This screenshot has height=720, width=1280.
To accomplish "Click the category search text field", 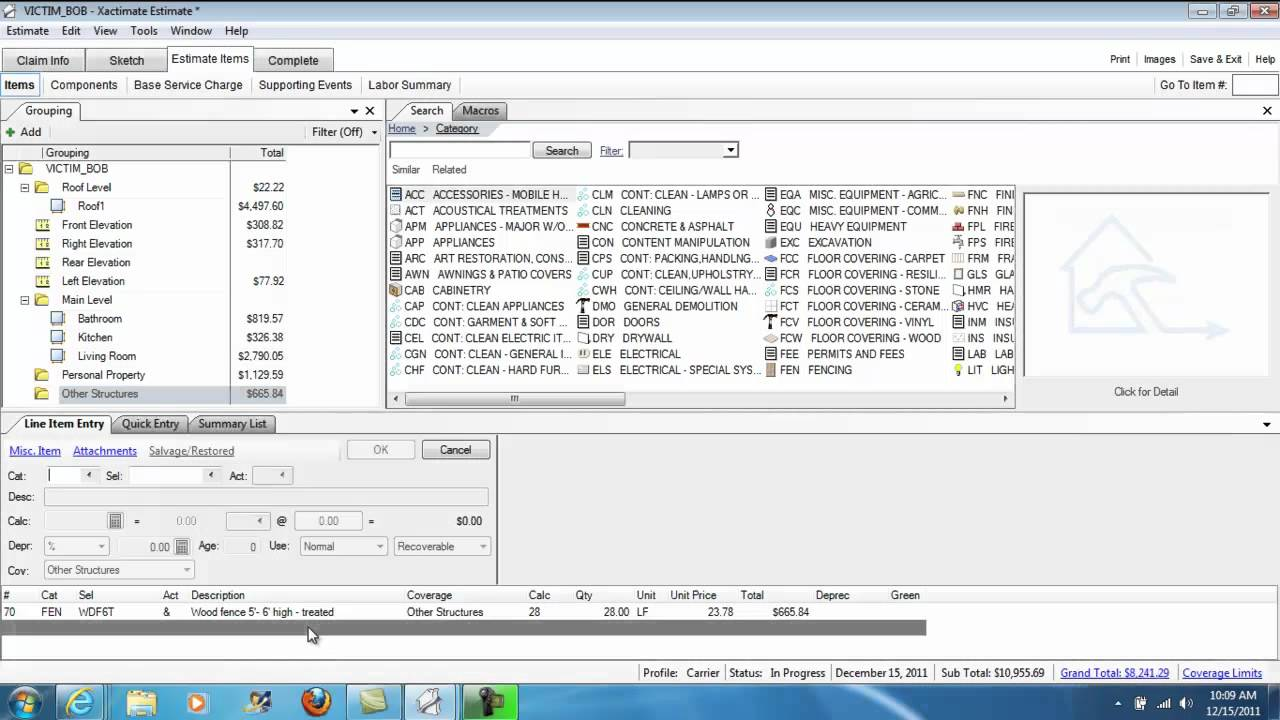I will [459, 150].
